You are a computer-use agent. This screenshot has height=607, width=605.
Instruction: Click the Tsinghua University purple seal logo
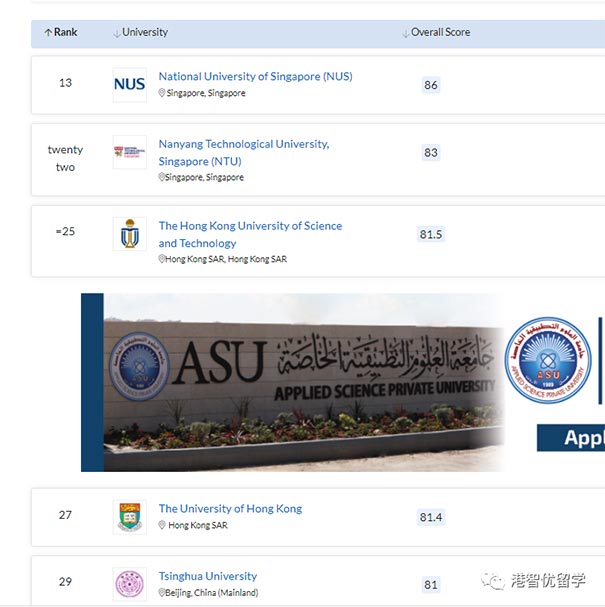pos(129,584)
